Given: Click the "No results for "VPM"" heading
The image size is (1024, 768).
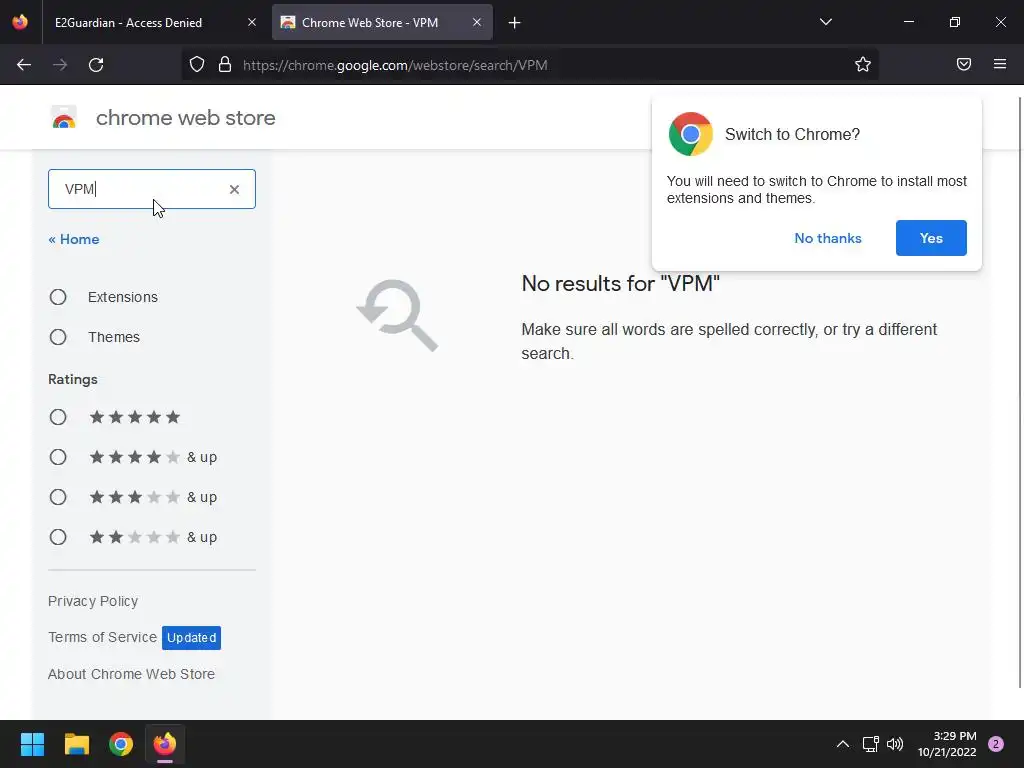Looking at the screenshot, I should [x=620, y=283].
